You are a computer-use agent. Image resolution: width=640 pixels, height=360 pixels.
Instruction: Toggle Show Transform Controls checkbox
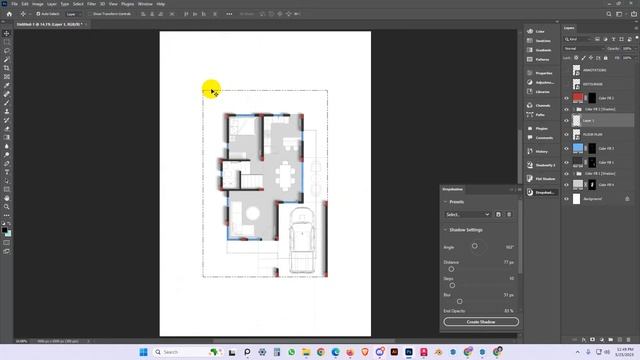pyautogui.click(x=91, y=14)
